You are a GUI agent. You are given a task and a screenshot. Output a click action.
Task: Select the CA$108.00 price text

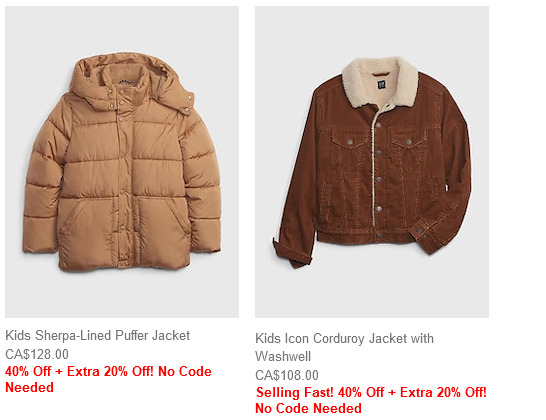(287, 375)
